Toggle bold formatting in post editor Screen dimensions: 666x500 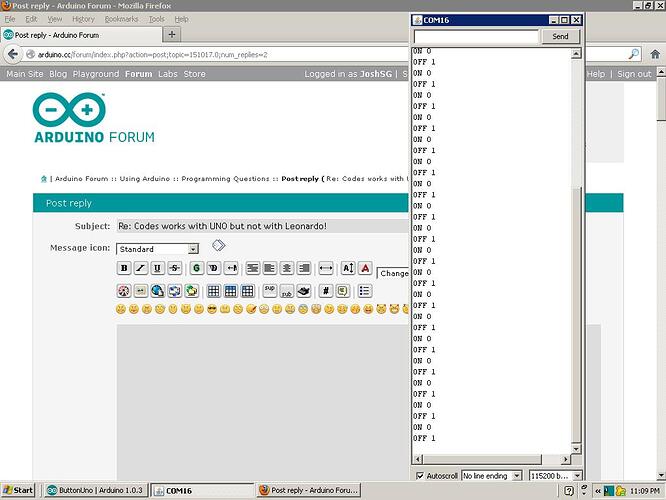pyautogui.click(x=124, y=268)
